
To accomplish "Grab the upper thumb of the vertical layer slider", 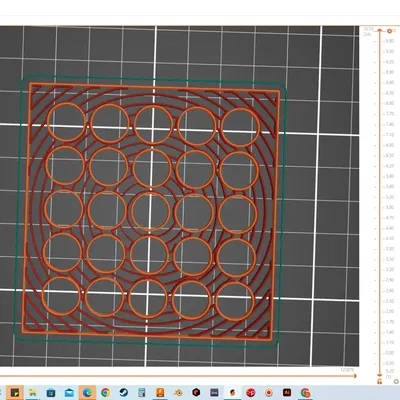I will coord(379,31).
